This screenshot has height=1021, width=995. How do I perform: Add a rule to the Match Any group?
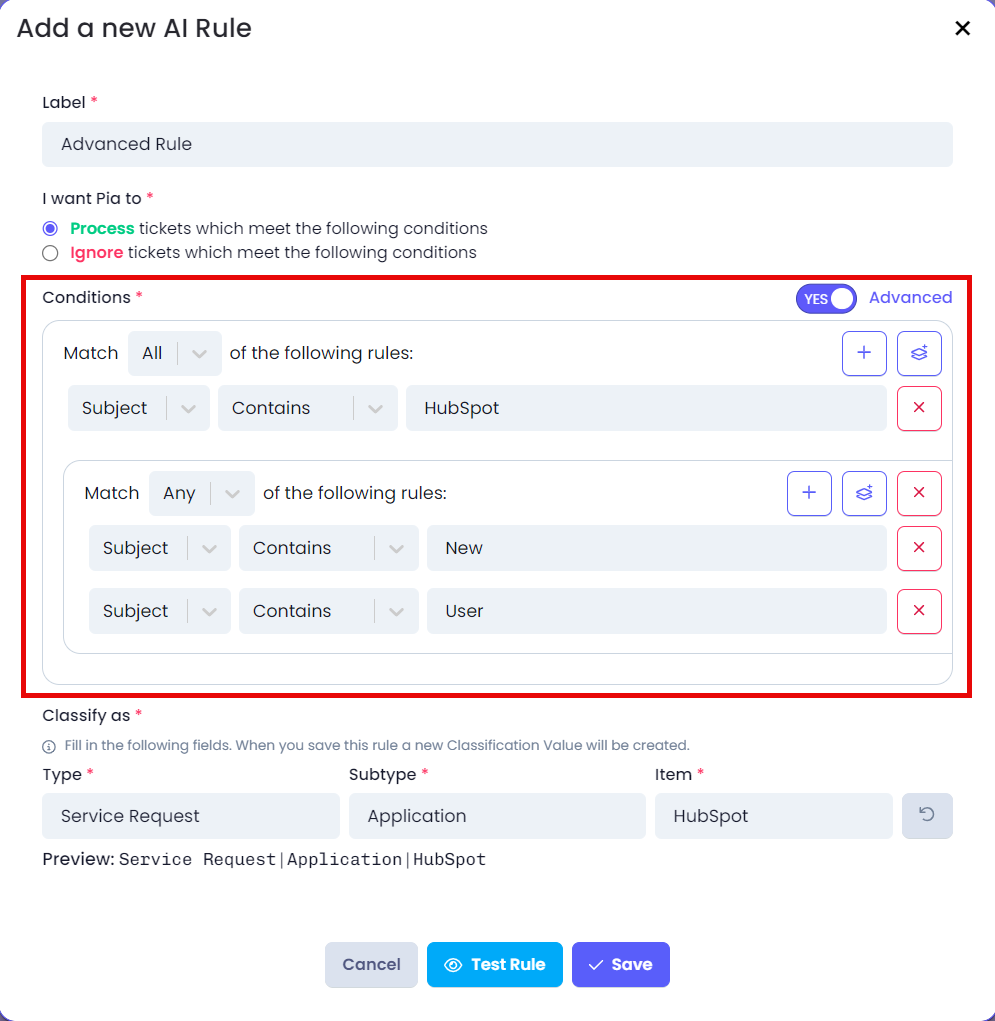(x=809, y=493)
